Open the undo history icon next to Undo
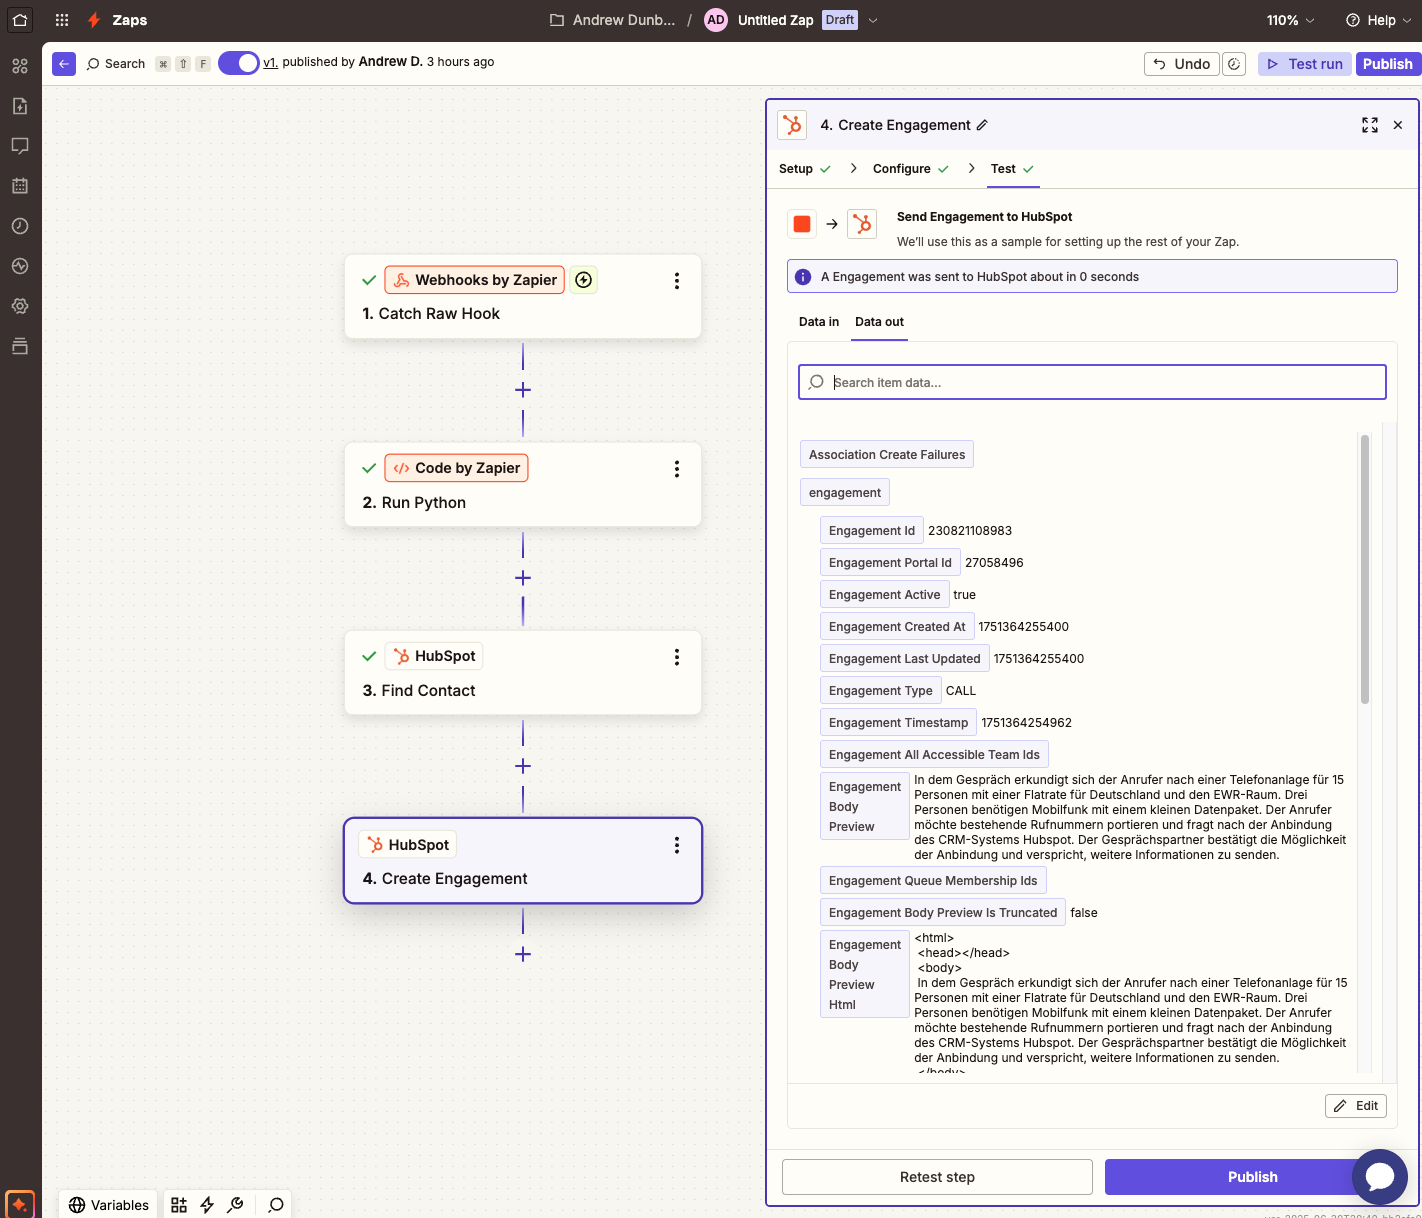The width and height of the screenshot is (1422, 1218). (x=1235, y=64)
